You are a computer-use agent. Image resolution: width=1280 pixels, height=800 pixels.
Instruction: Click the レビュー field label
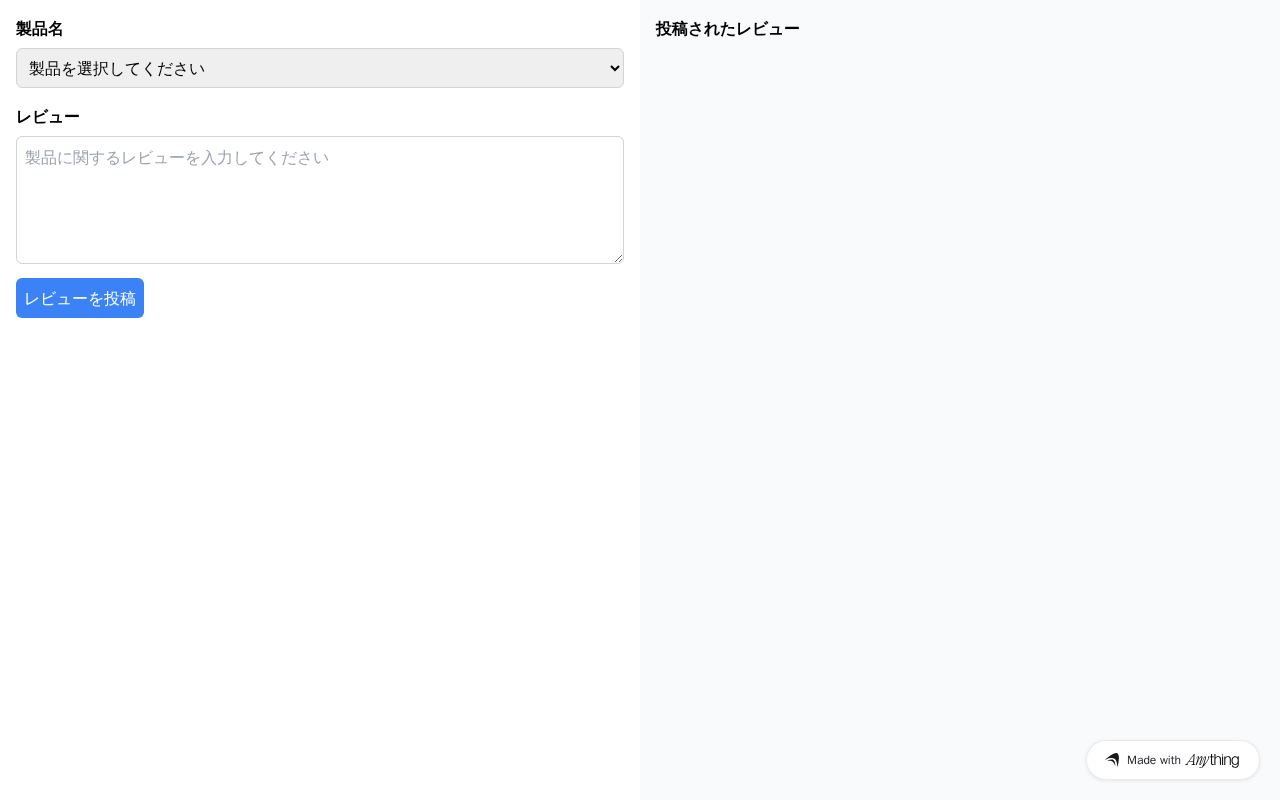click(48, 117)
